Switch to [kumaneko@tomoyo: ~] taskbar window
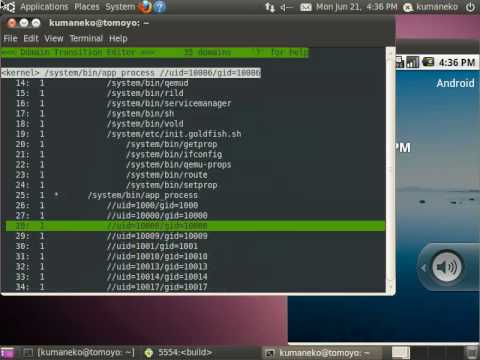The image size is (480, 360). pyautogui.click(x=79, y=353)
